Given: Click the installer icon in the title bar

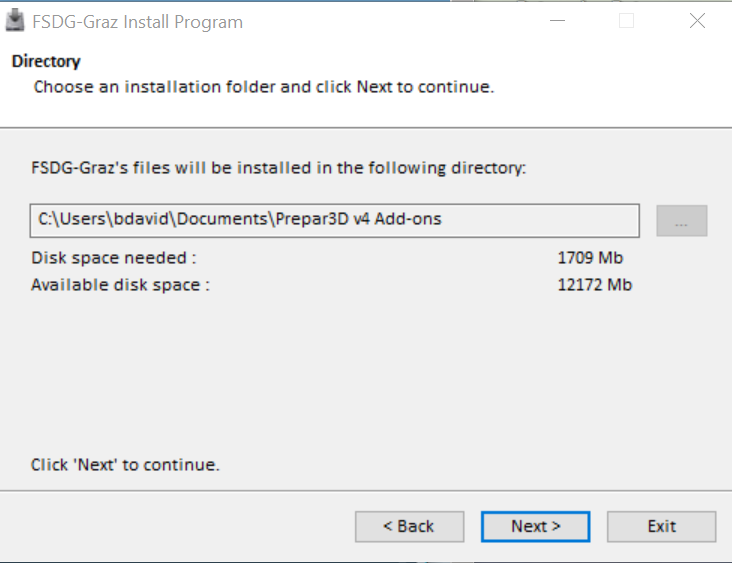Looking at the screenshot, I should click(15, 21).
